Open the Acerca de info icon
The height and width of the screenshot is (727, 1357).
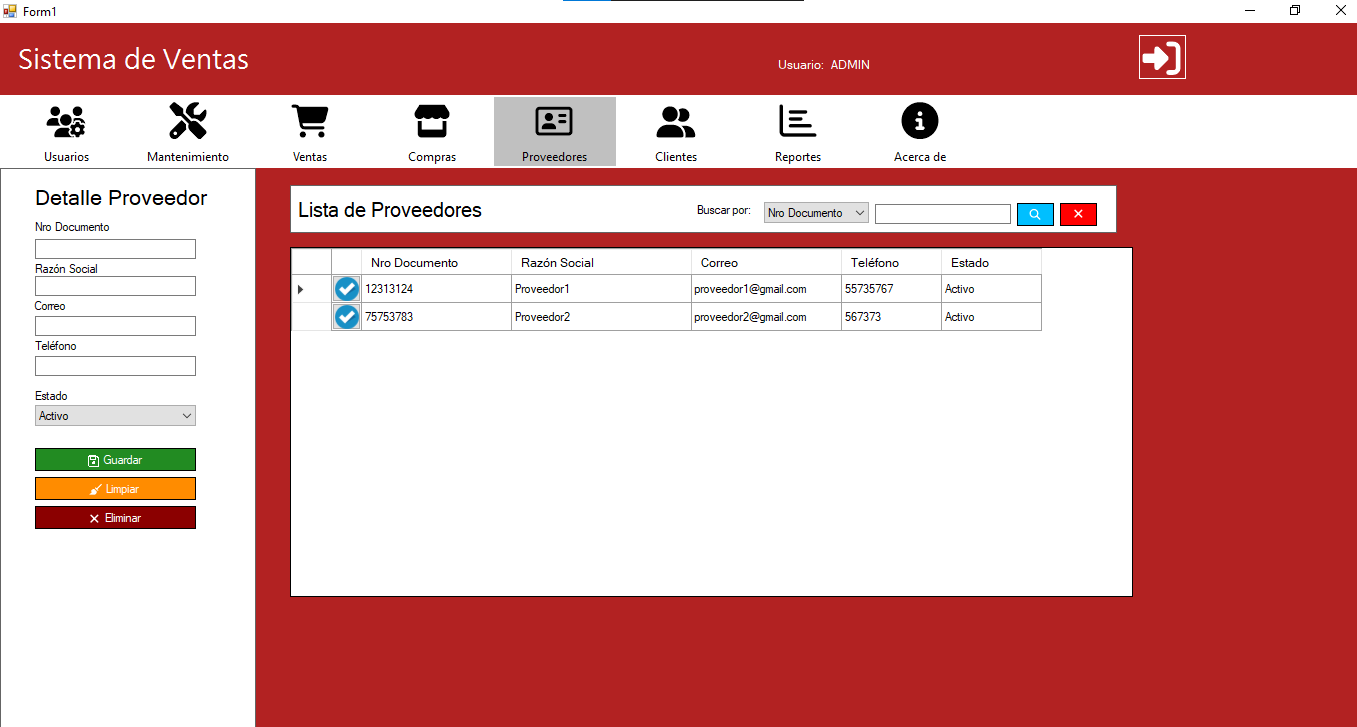pos(920,122)
